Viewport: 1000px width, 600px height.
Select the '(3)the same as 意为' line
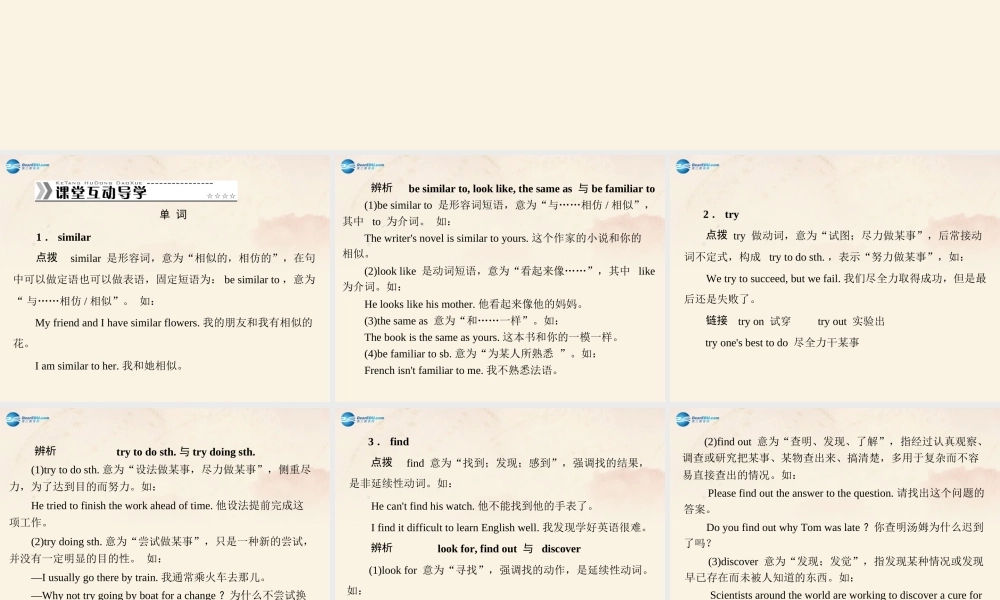(461, 321)
